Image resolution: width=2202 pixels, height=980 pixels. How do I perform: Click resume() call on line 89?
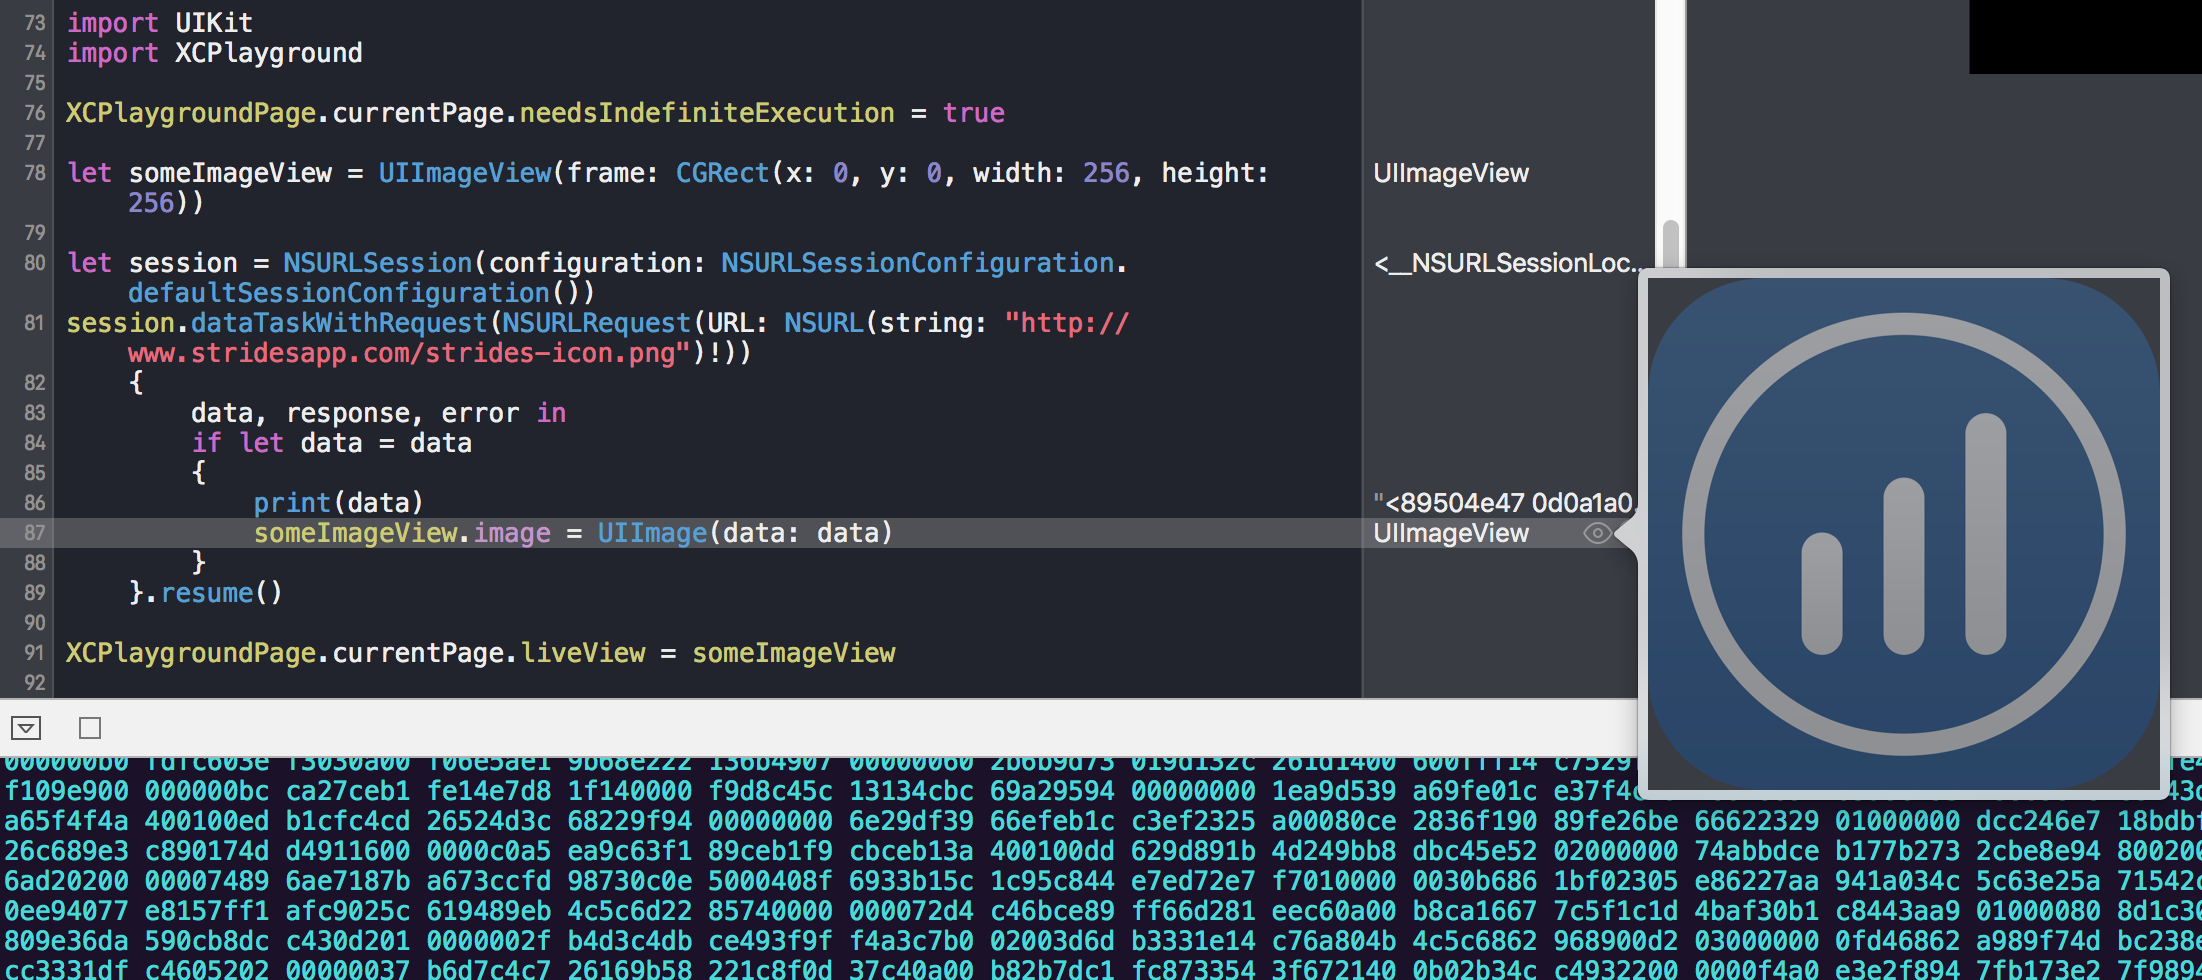point(222,593)
